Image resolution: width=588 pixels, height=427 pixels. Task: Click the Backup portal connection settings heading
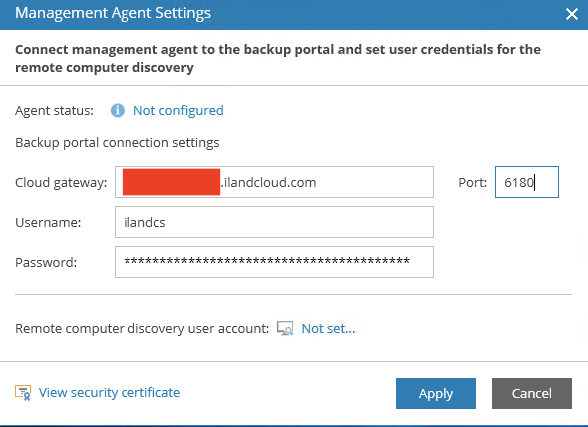(117, 142)
